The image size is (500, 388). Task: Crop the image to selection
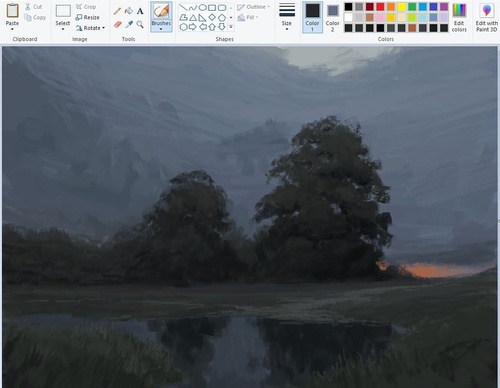coord(86,7)
